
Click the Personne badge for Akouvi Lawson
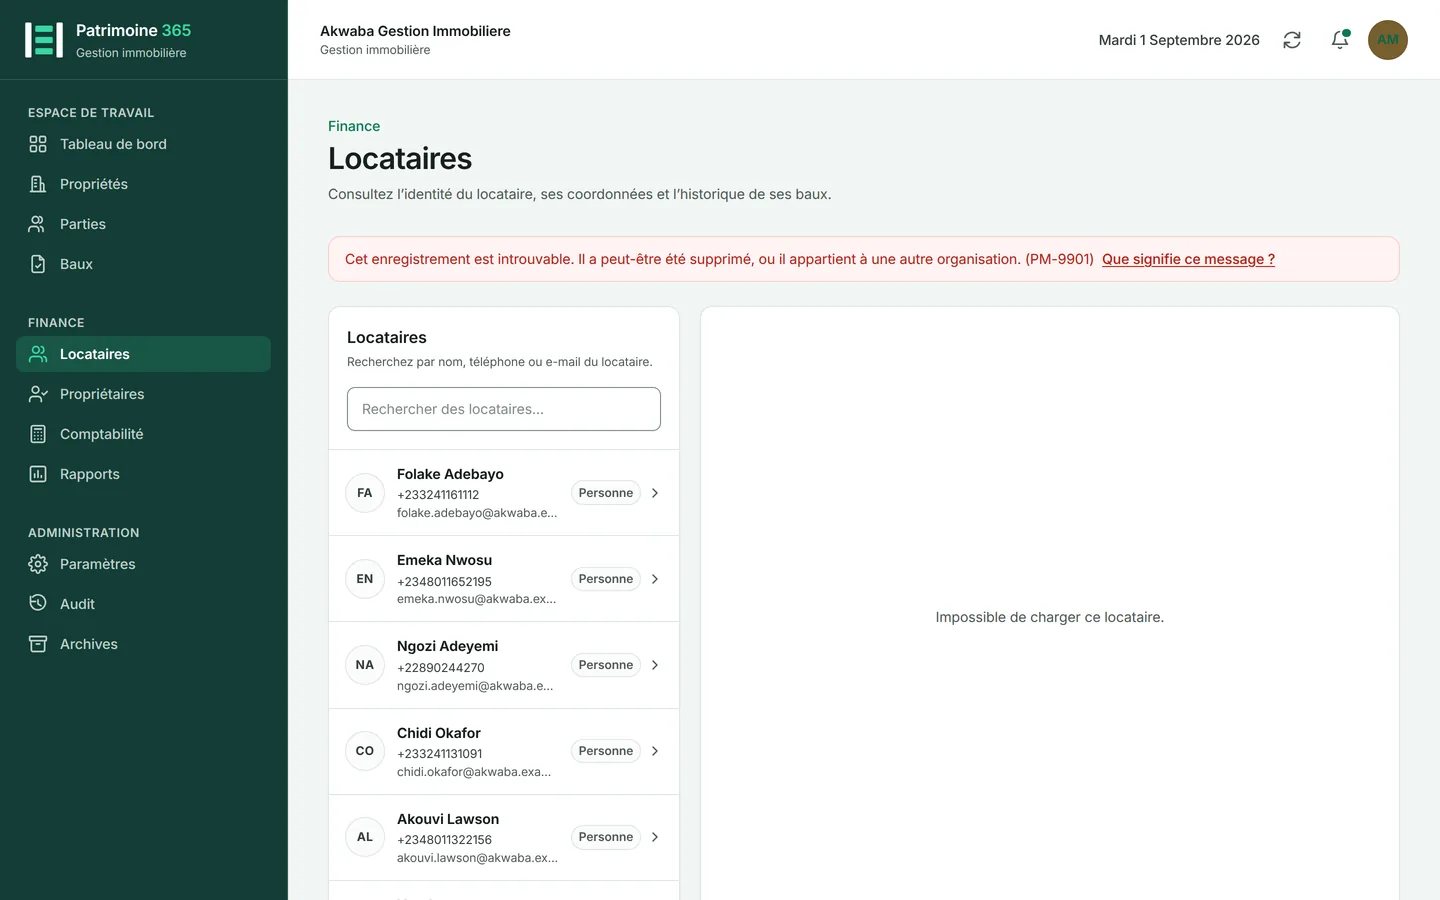coord(606,837)
